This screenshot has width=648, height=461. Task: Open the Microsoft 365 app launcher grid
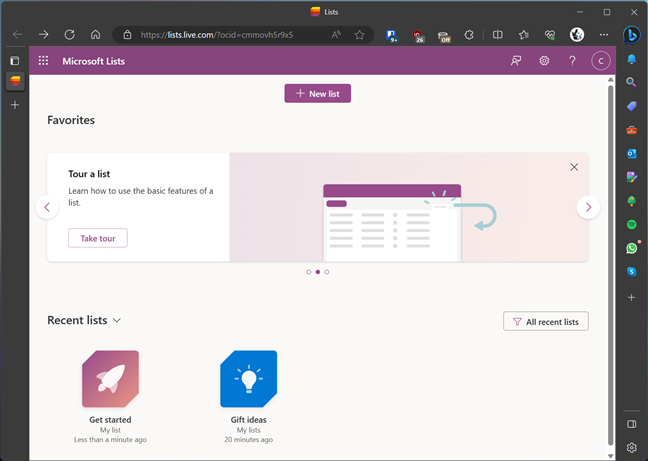43,61
